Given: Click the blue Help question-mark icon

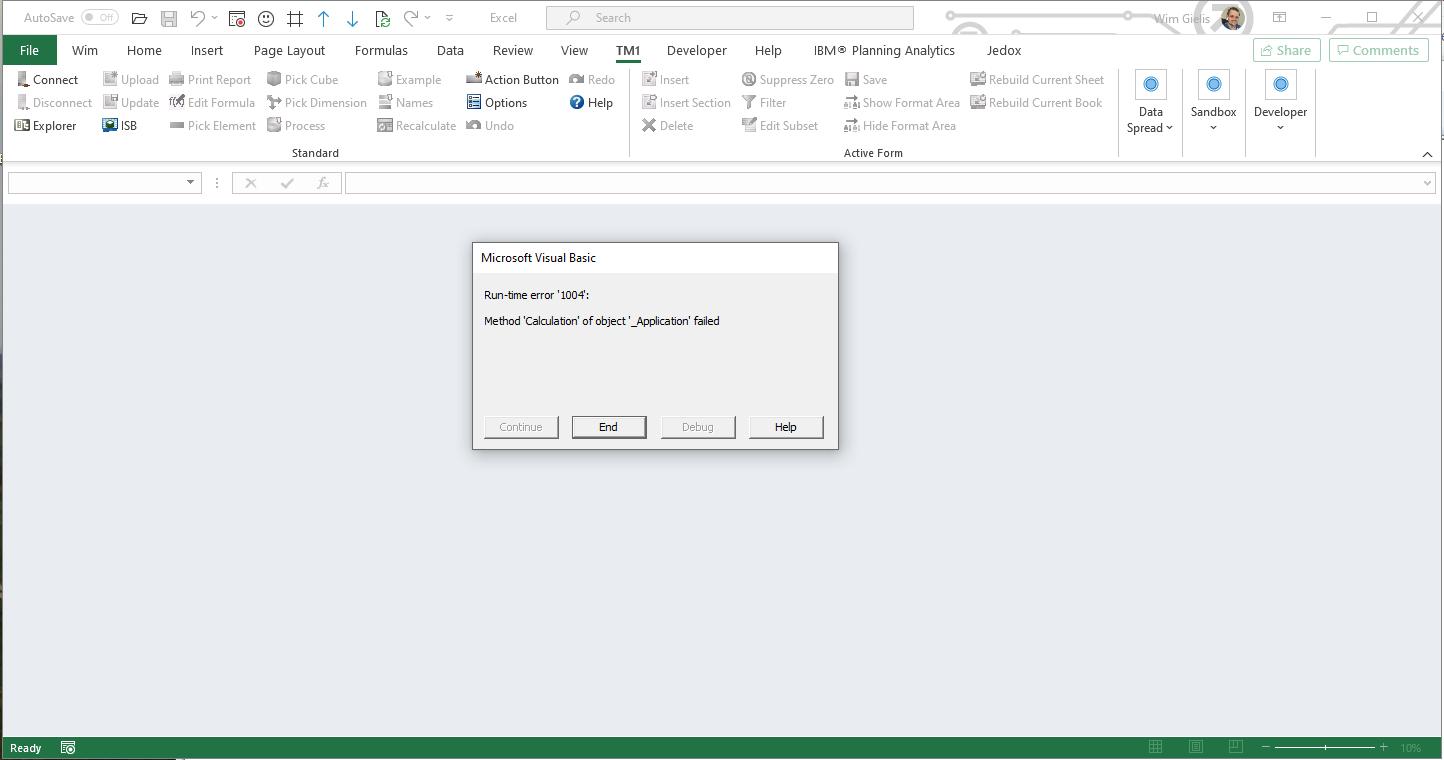Looking at the screenshot, I should (x=577, y=103).
